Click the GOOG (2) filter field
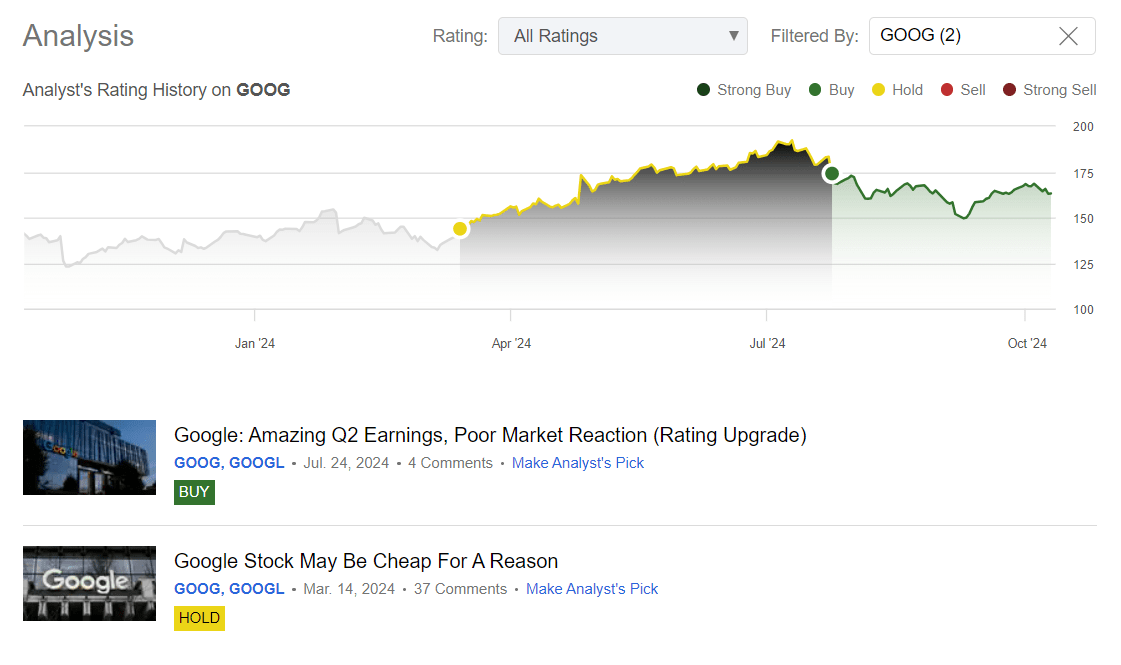Image resolution: width=1121 pixels, height=665 pixels. coord(960,36)
